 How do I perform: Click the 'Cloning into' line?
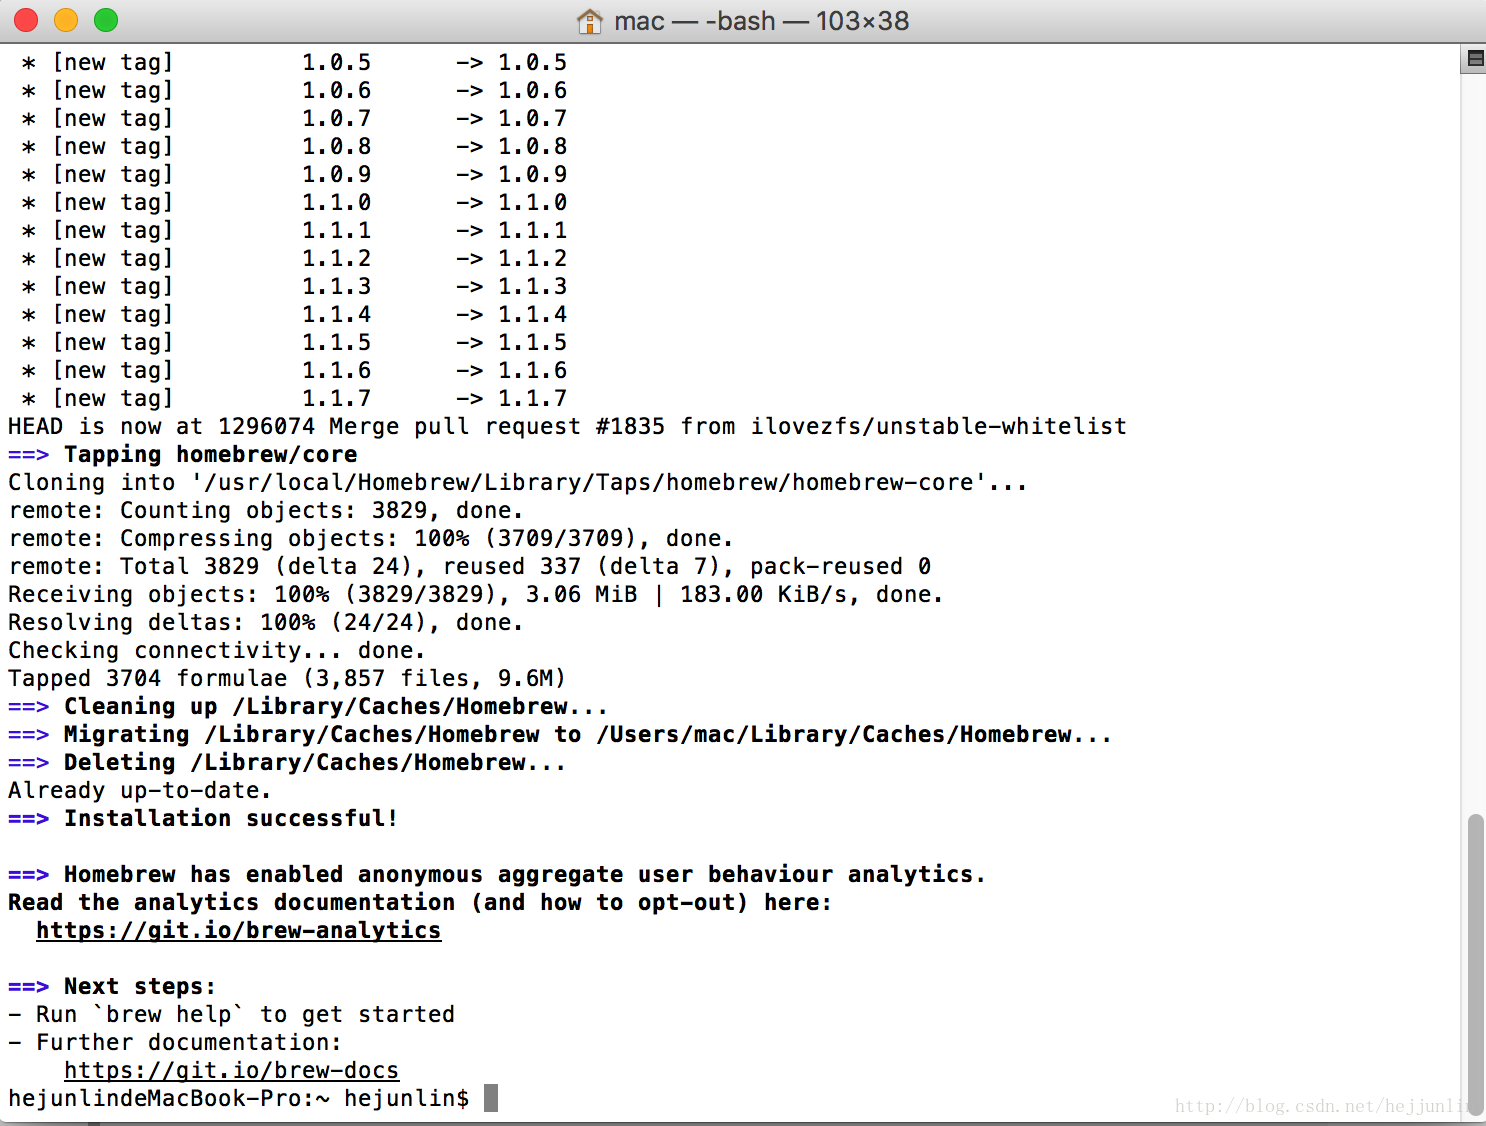pos(518,482)
